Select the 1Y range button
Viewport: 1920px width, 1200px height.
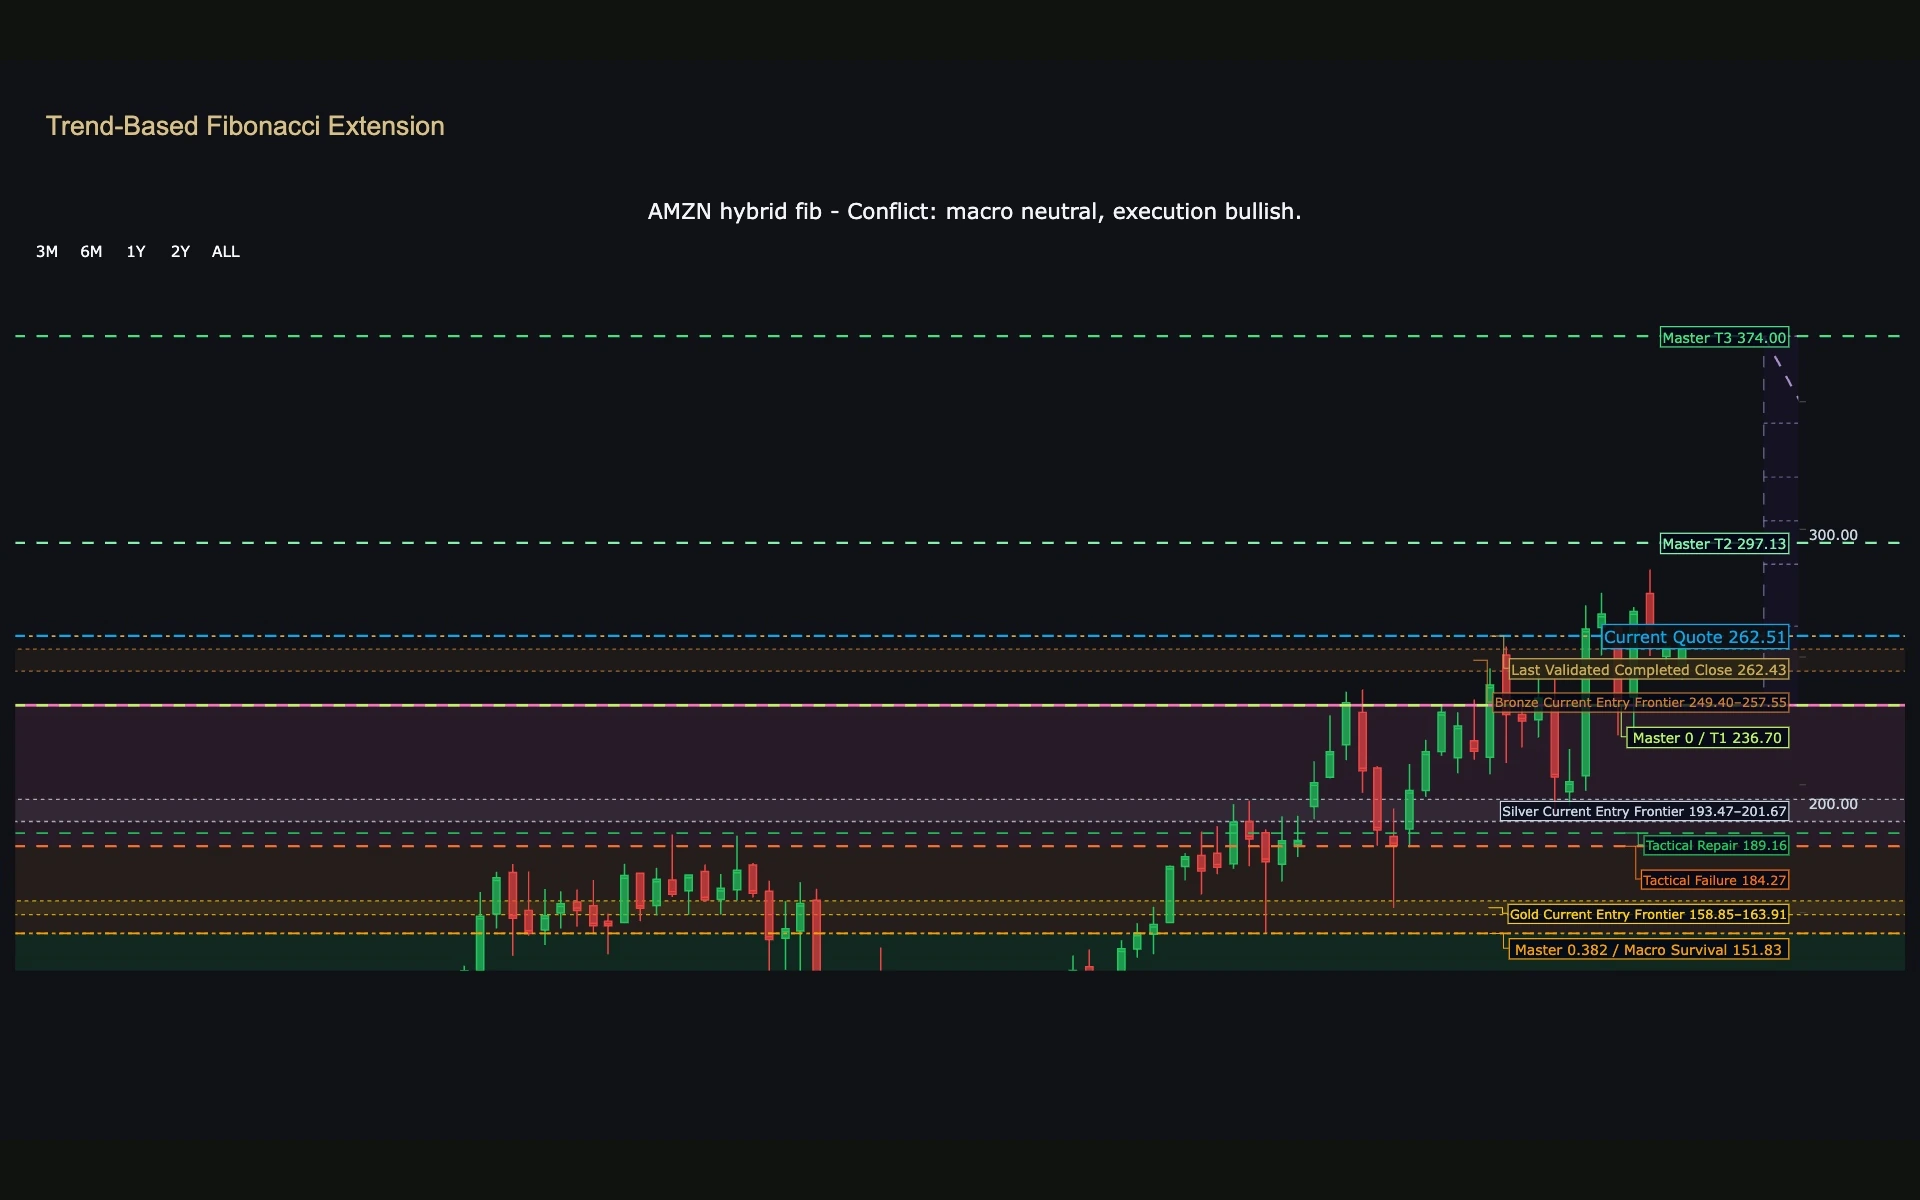[x=136, y=252]
